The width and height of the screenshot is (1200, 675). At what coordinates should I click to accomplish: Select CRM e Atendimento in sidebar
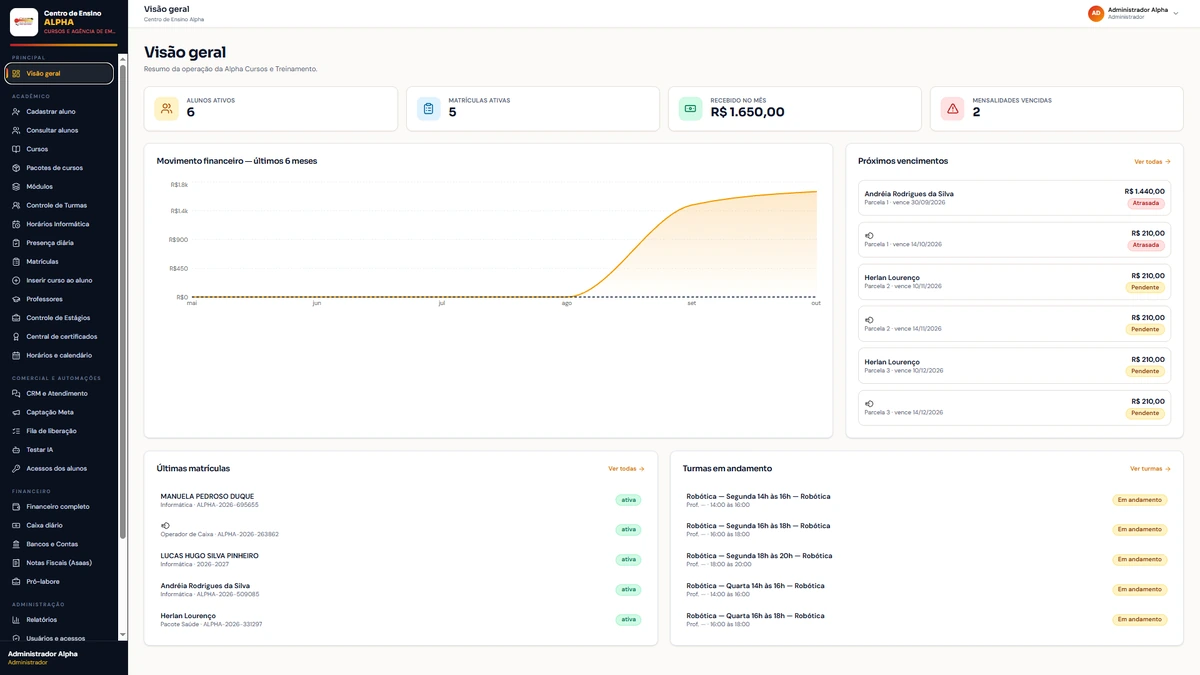coord(59,393)
